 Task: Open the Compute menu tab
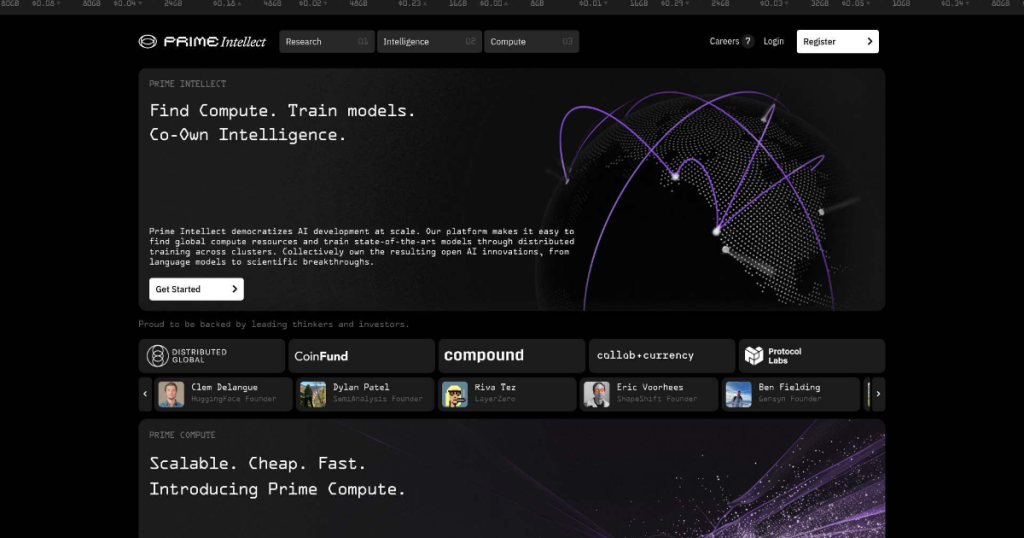[x=531, y=42]
